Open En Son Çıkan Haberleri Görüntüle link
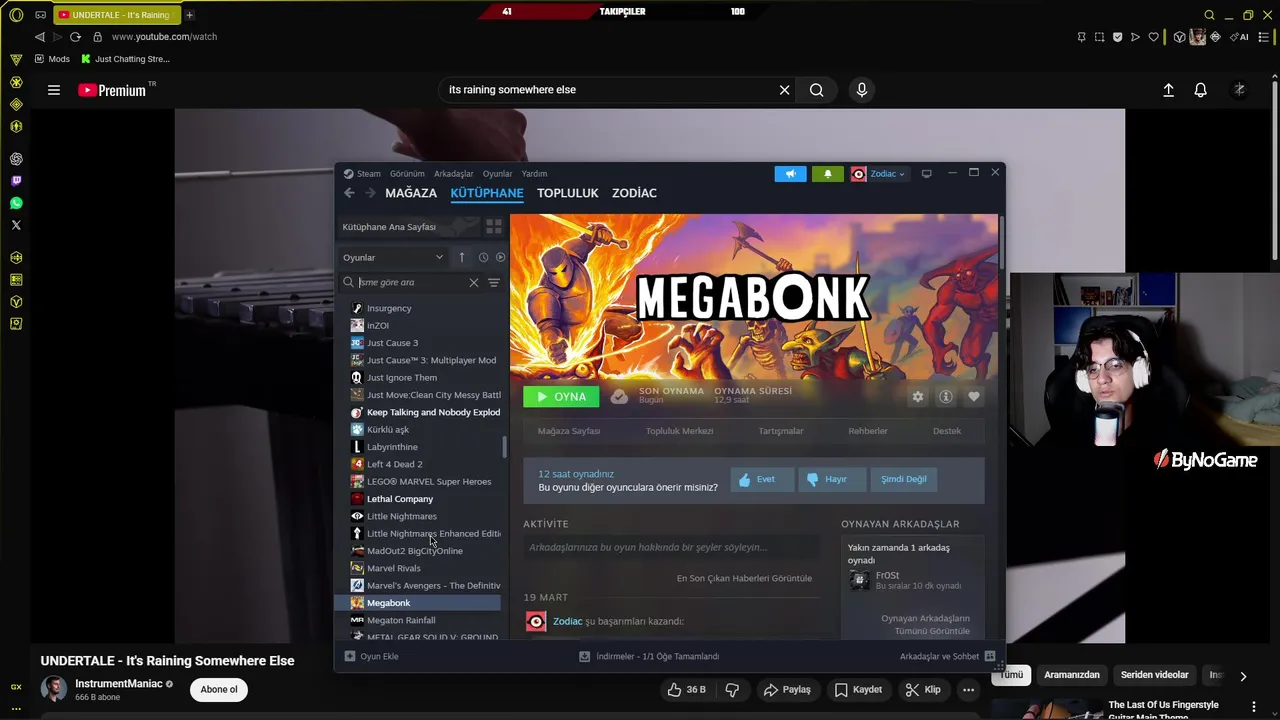 [x=744, y=578]
